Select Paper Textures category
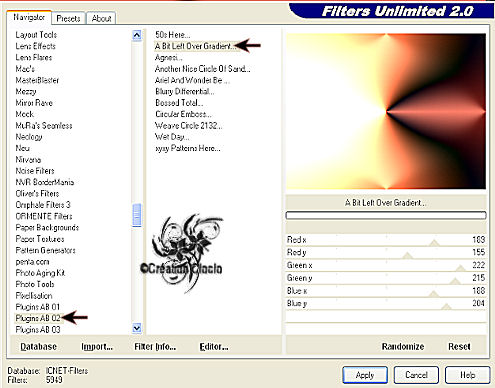495x388 pixels. tap(40, 239)
